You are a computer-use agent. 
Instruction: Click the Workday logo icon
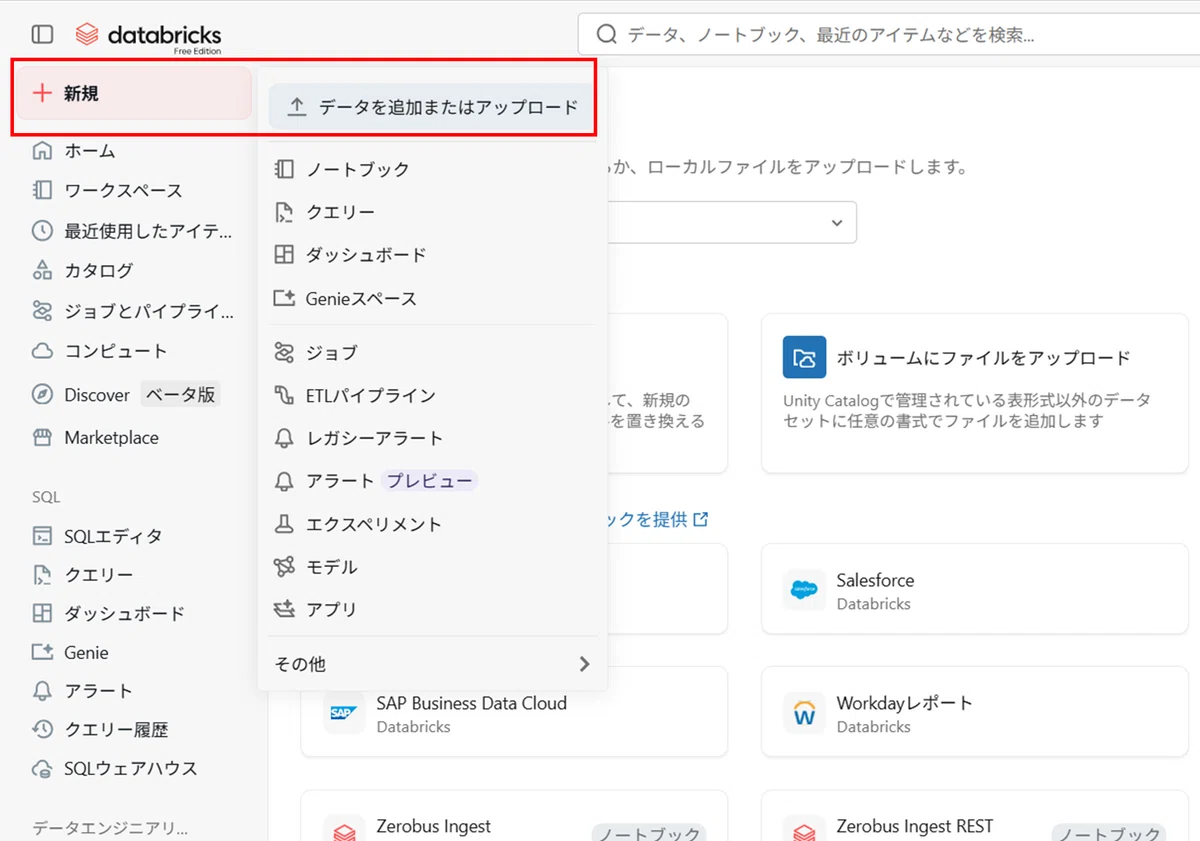[804, 713]
